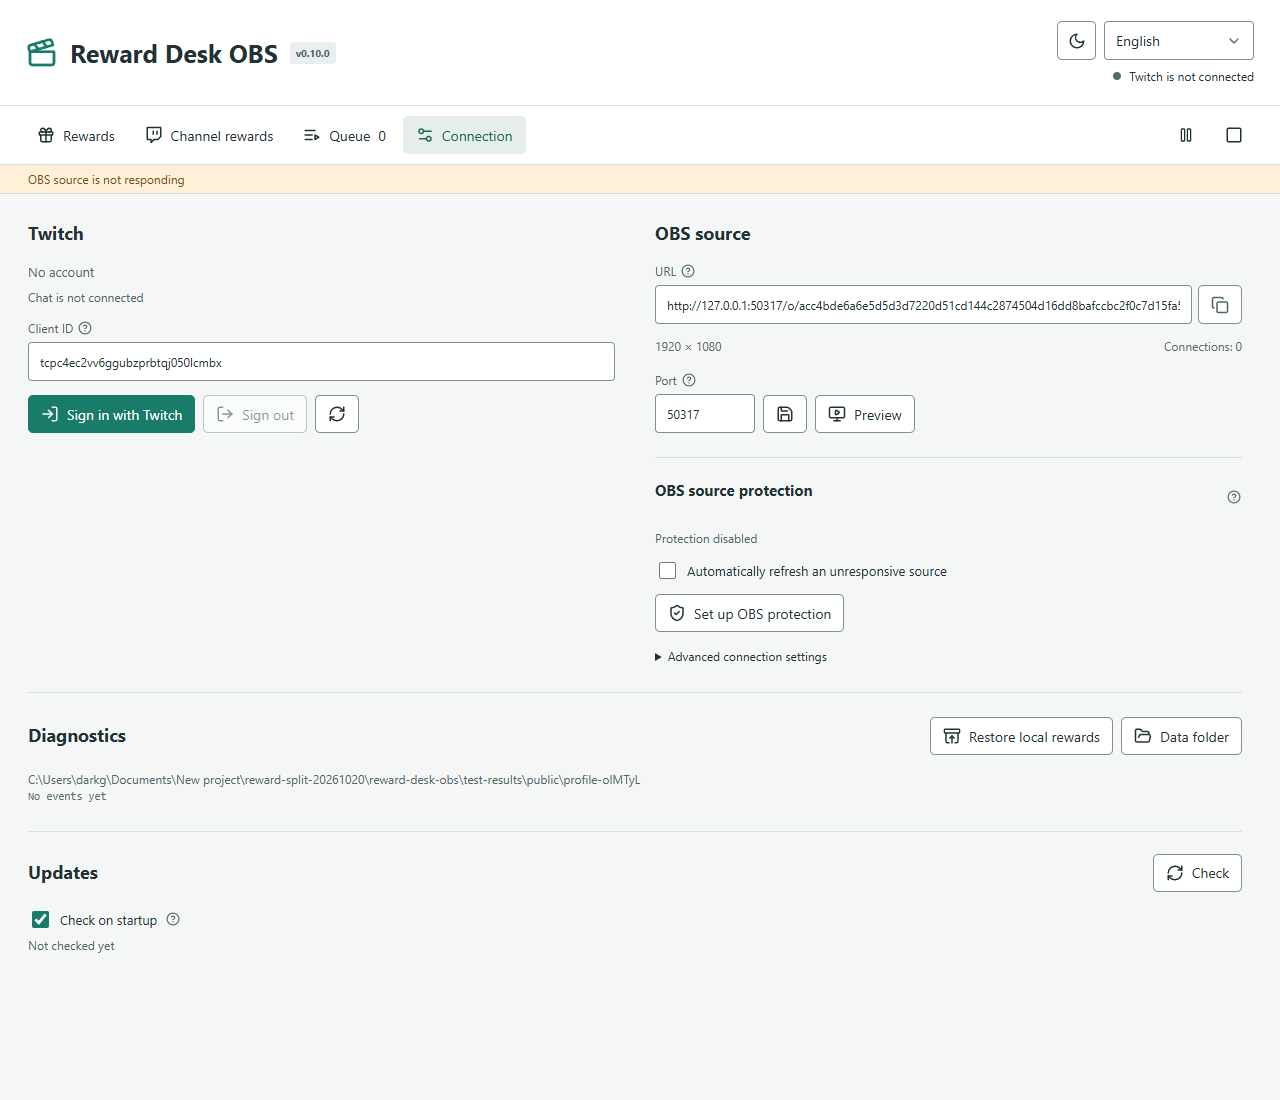Click the 'Chat is not connected' text
This screenshot has width=1280, height=1100.
coord(86,298)
